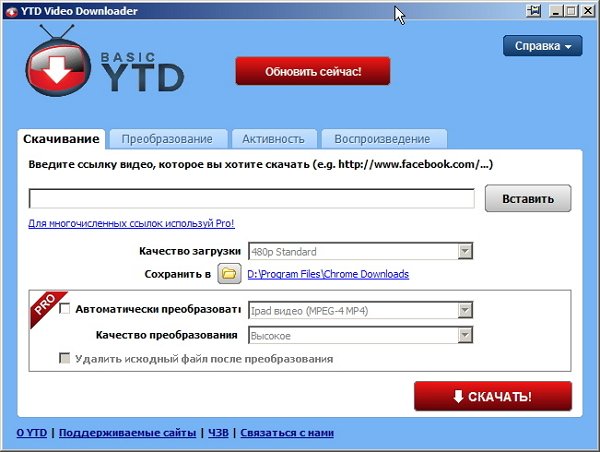Click the Вставить button
This screenshot has width=600, height=452.
tap(528, 198)
